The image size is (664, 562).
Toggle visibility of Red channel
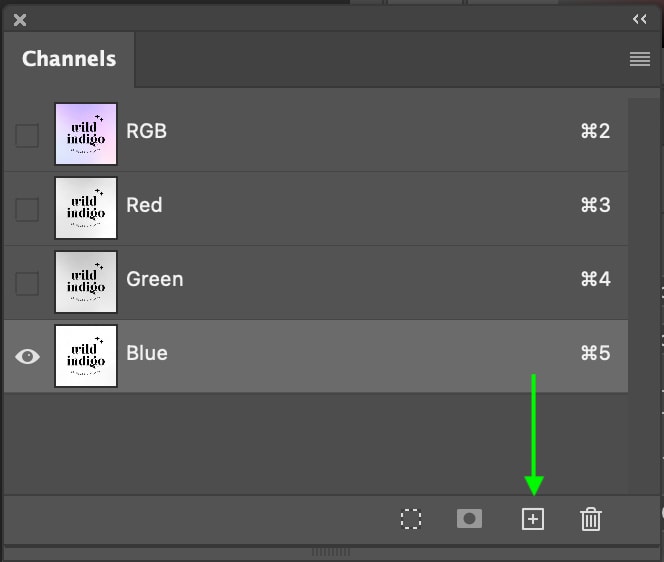(x=27, y=209)
